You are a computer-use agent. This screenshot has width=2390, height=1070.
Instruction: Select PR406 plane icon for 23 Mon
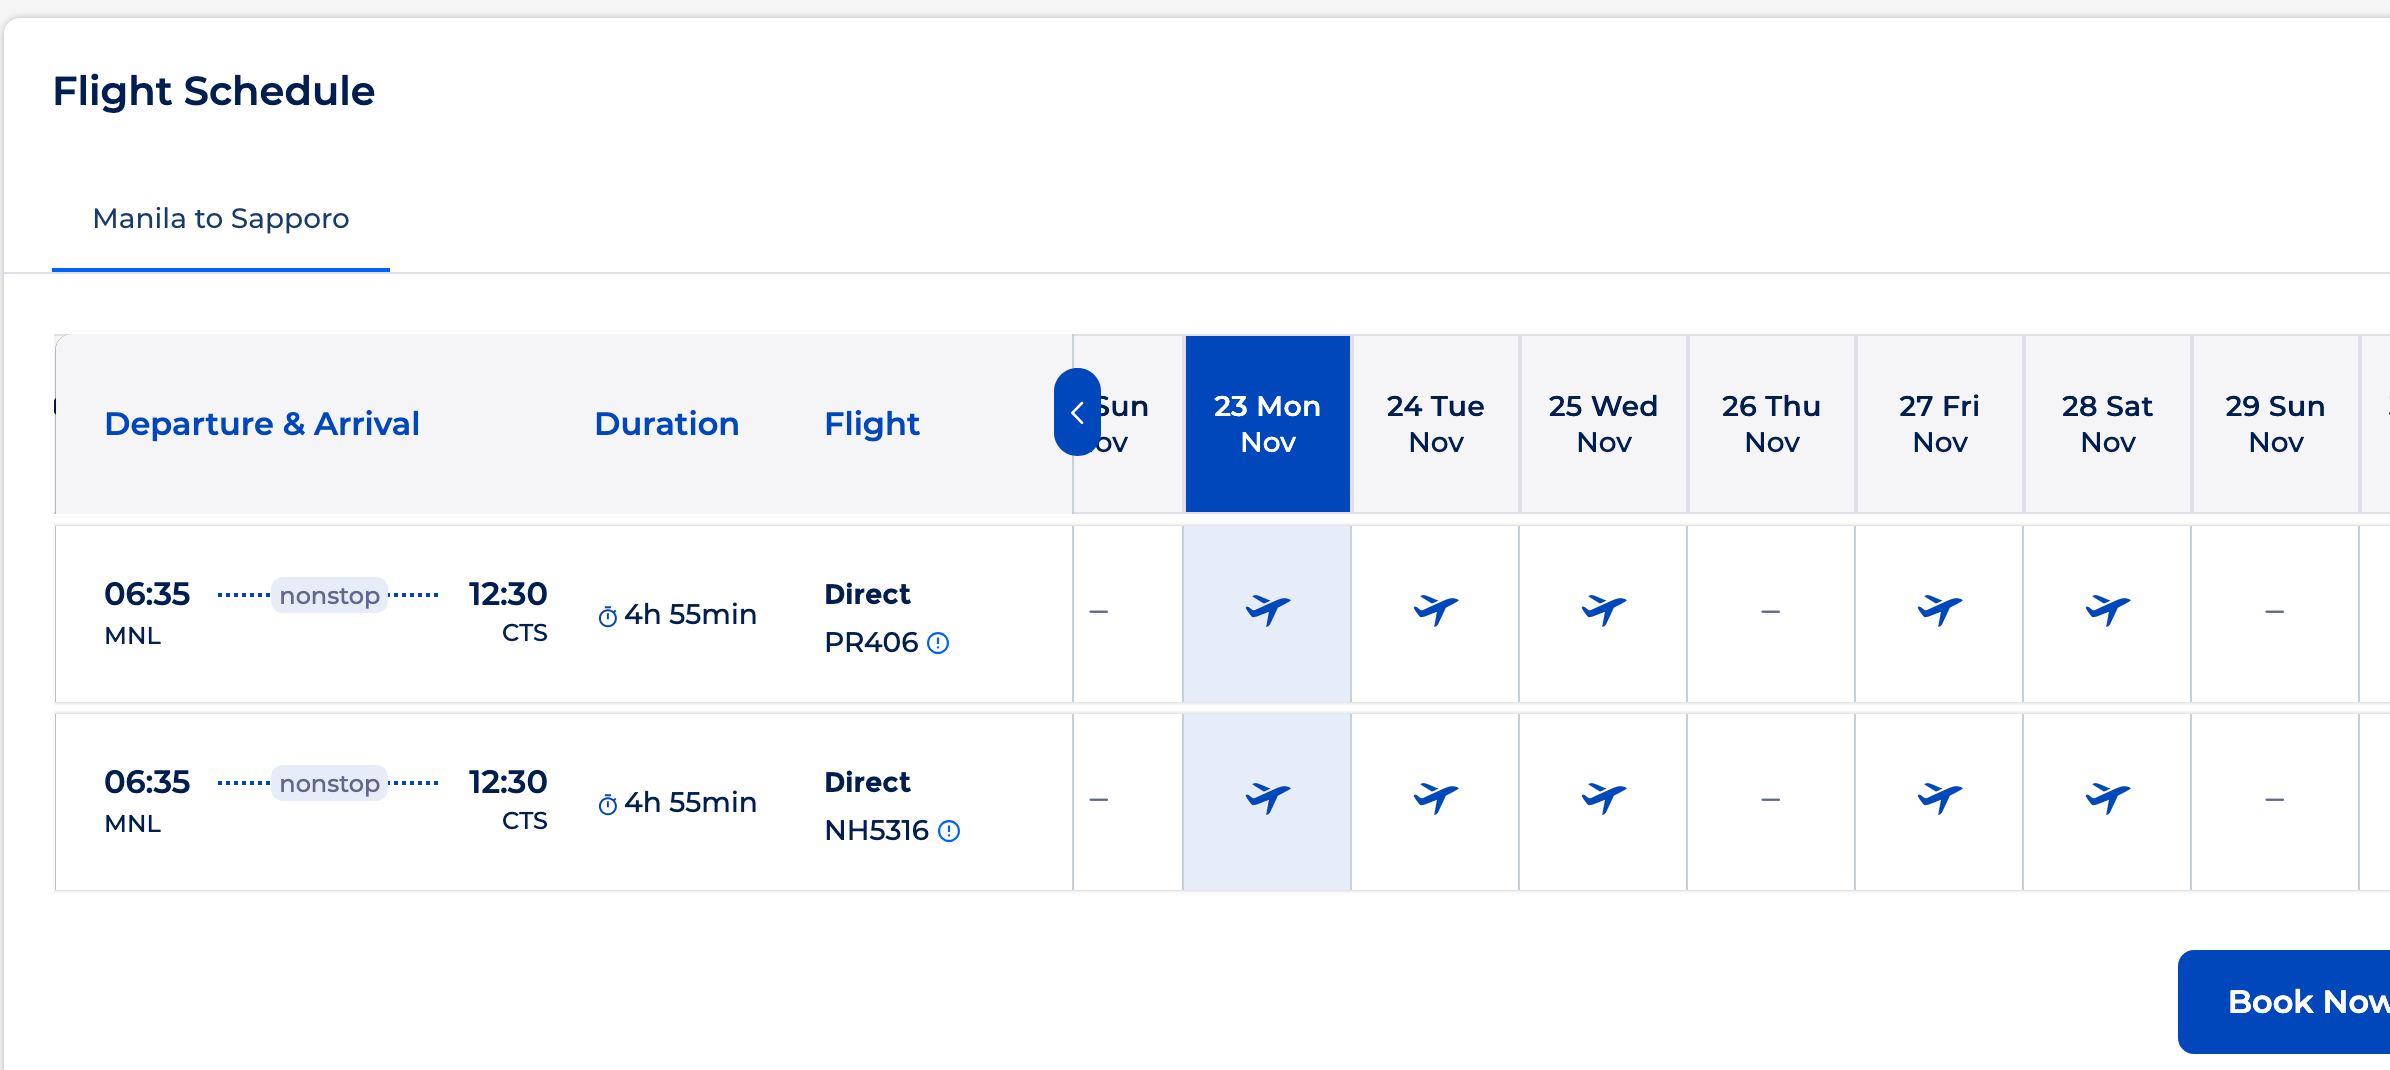click(1268, 610)
